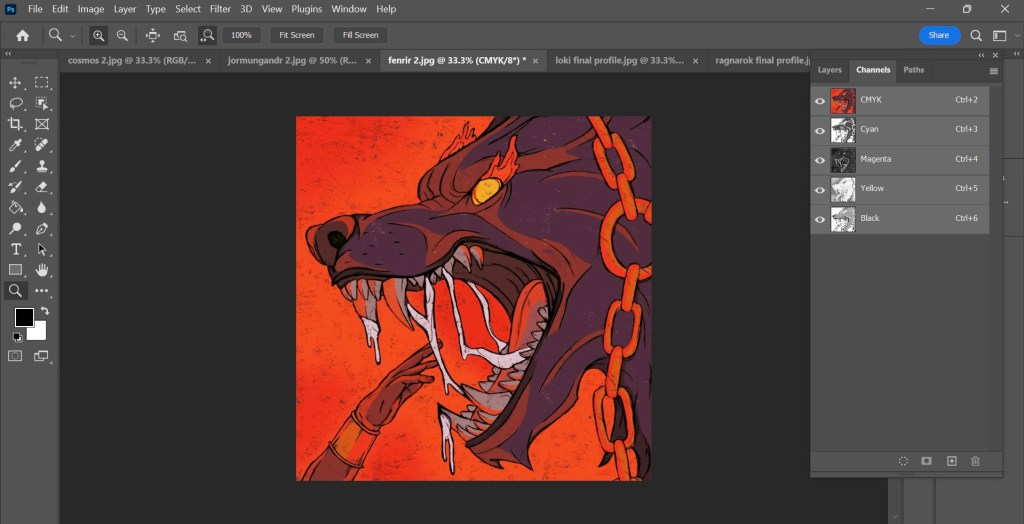
Task: Expand the Zoom tool preset dropdown
Action: 73,35
